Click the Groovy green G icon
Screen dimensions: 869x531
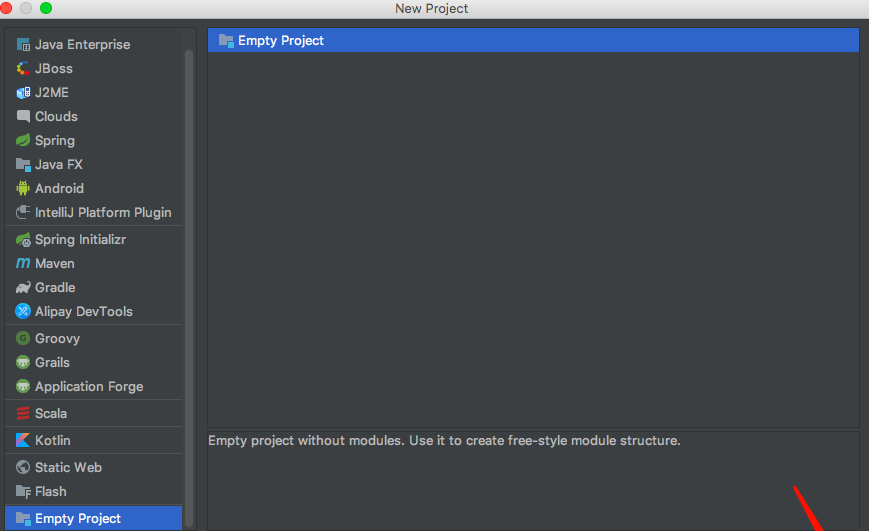click(23, 338)
